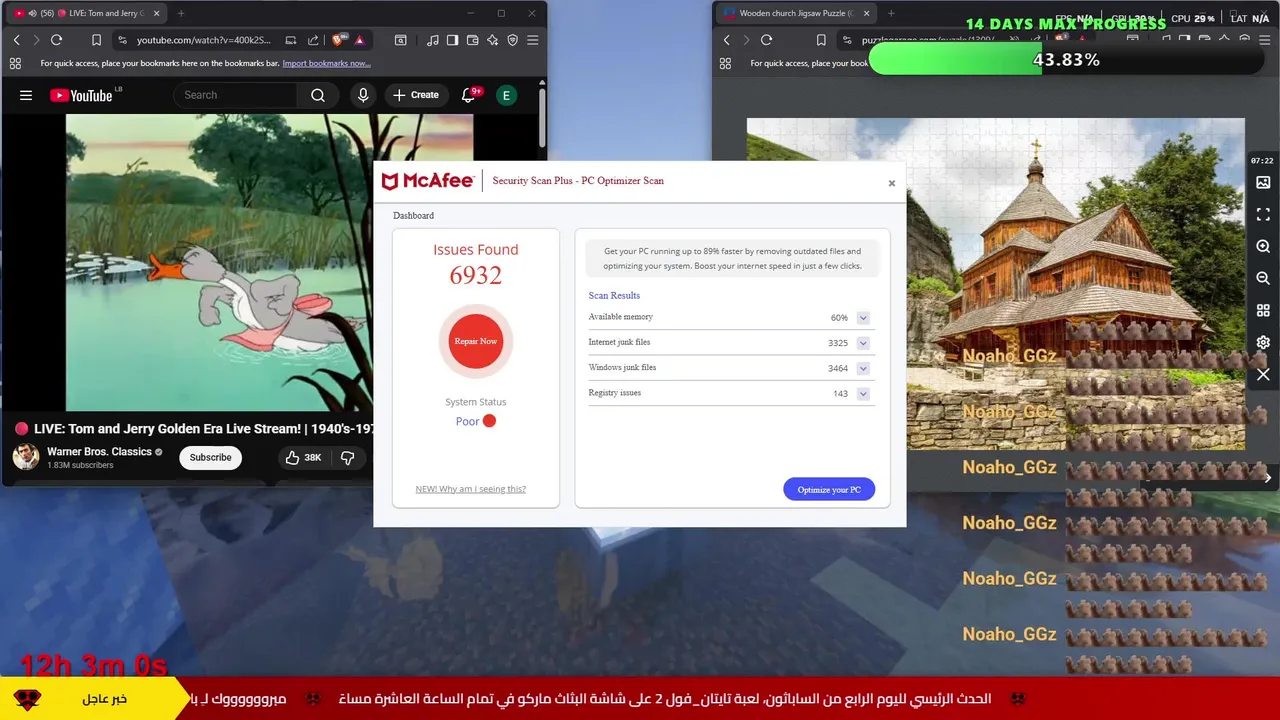Click the Issues Found 6932 count
Viewport: 1280px width, 720px height.
476,275
